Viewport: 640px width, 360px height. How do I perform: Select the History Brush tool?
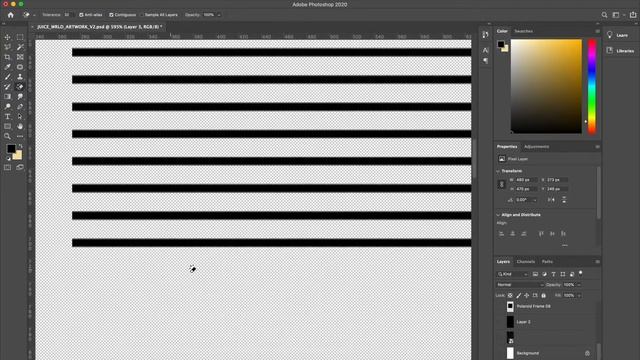tap(7, 87)
